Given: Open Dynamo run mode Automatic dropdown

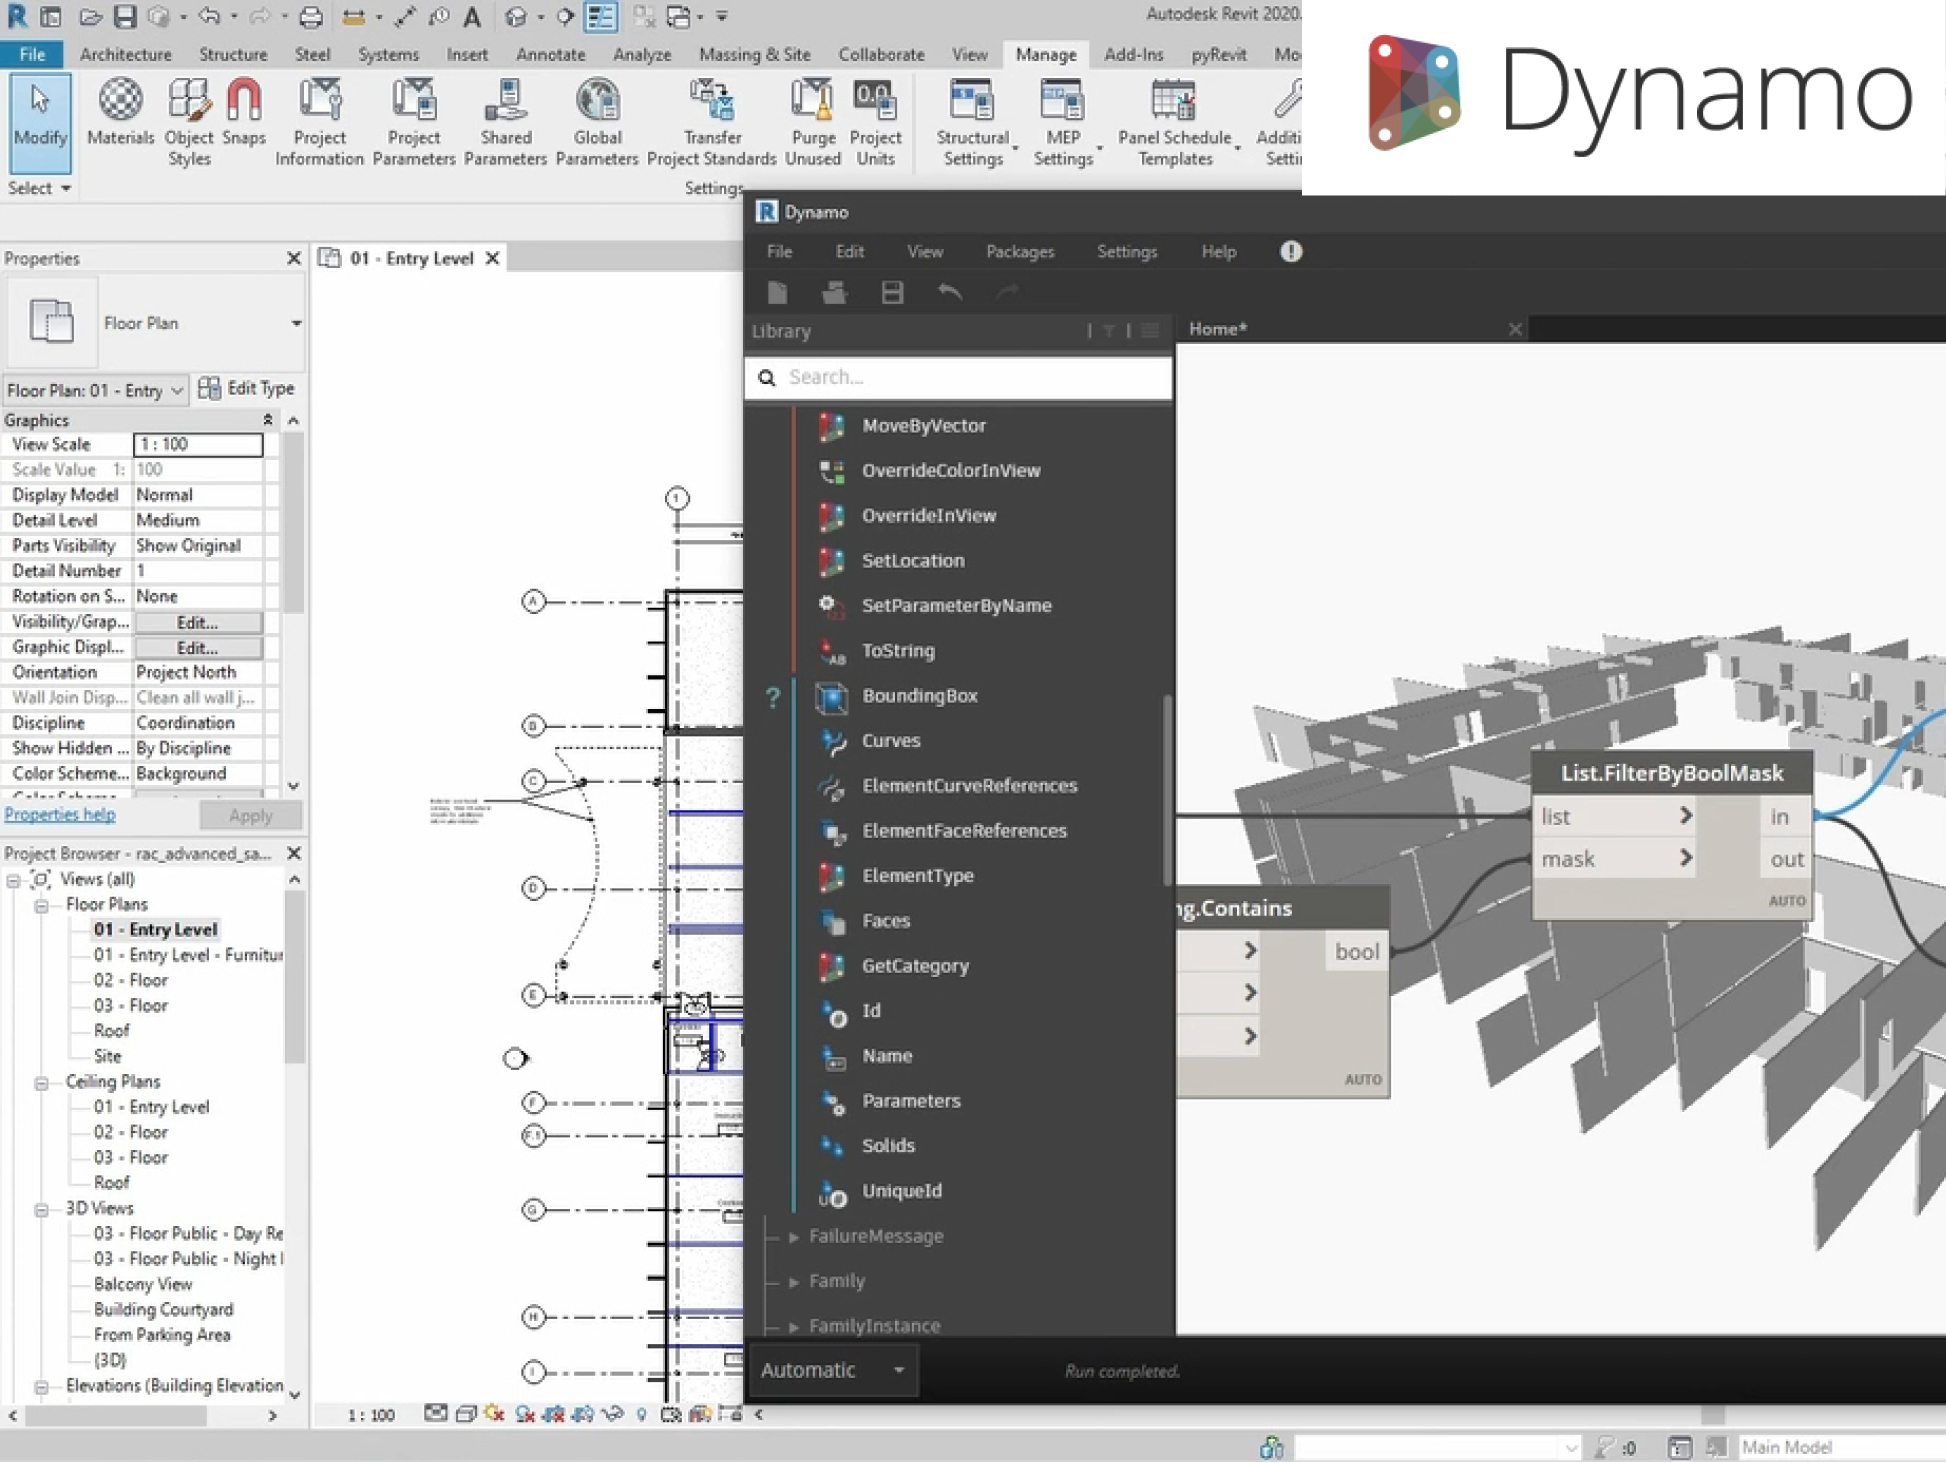Looking at the screenshot, I should click(x=832, y=1370).
